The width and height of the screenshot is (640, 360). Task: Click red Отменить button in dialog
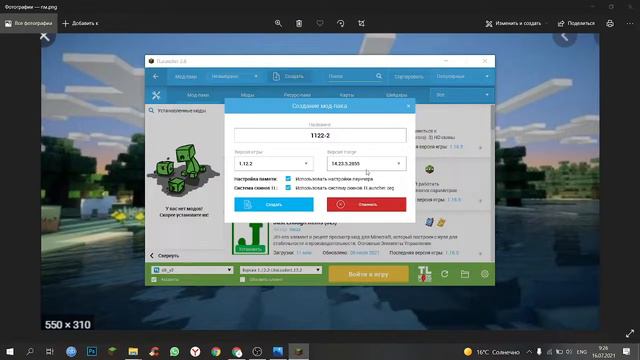[367, 204]
